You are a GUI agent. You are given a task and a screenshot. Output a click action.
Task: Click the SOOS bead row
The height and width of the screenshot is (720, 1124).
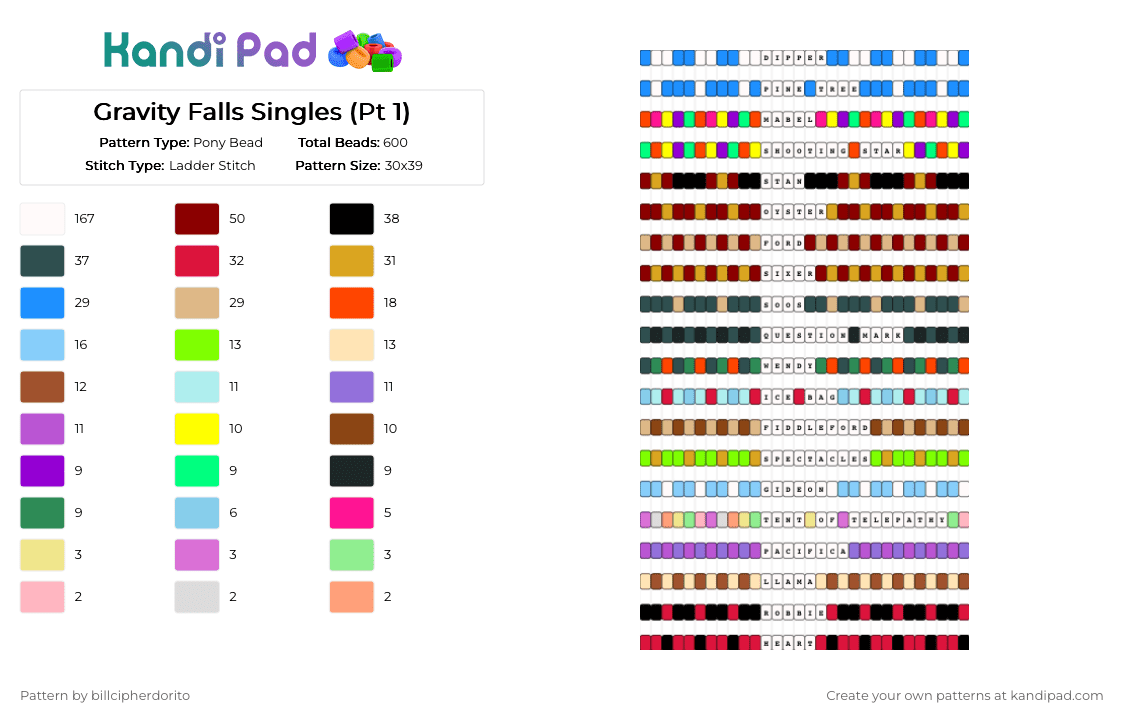point(804,304)
